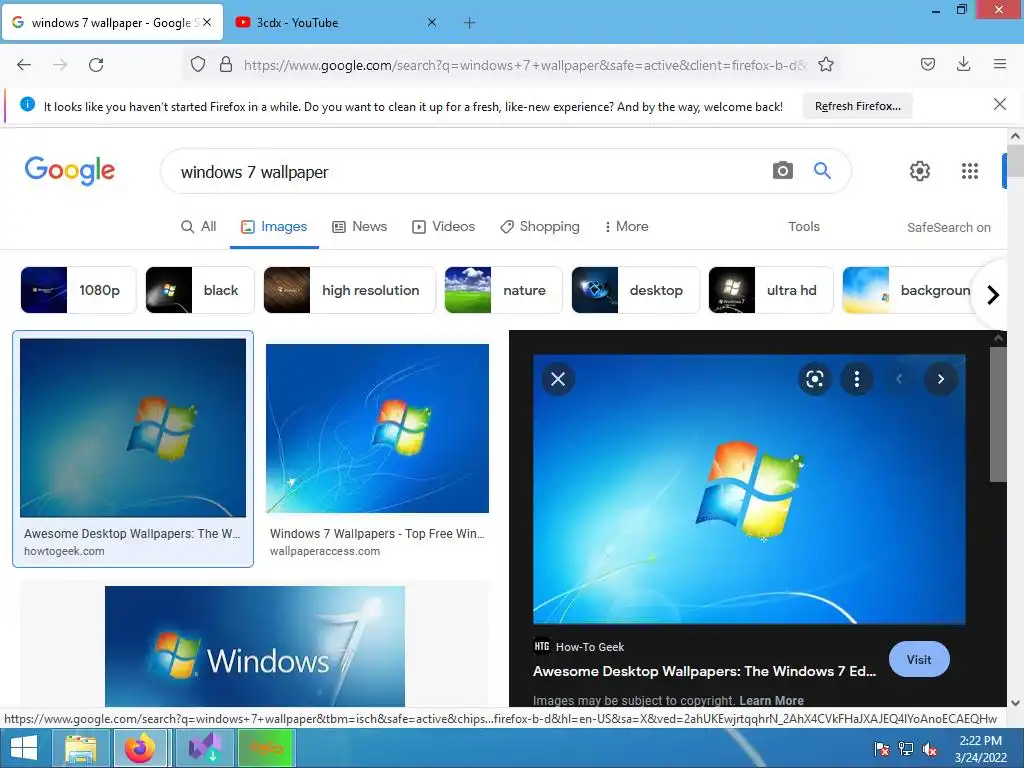Open the Windows 7 logo banner thumbnail
1024x768 pixels.
255,647
